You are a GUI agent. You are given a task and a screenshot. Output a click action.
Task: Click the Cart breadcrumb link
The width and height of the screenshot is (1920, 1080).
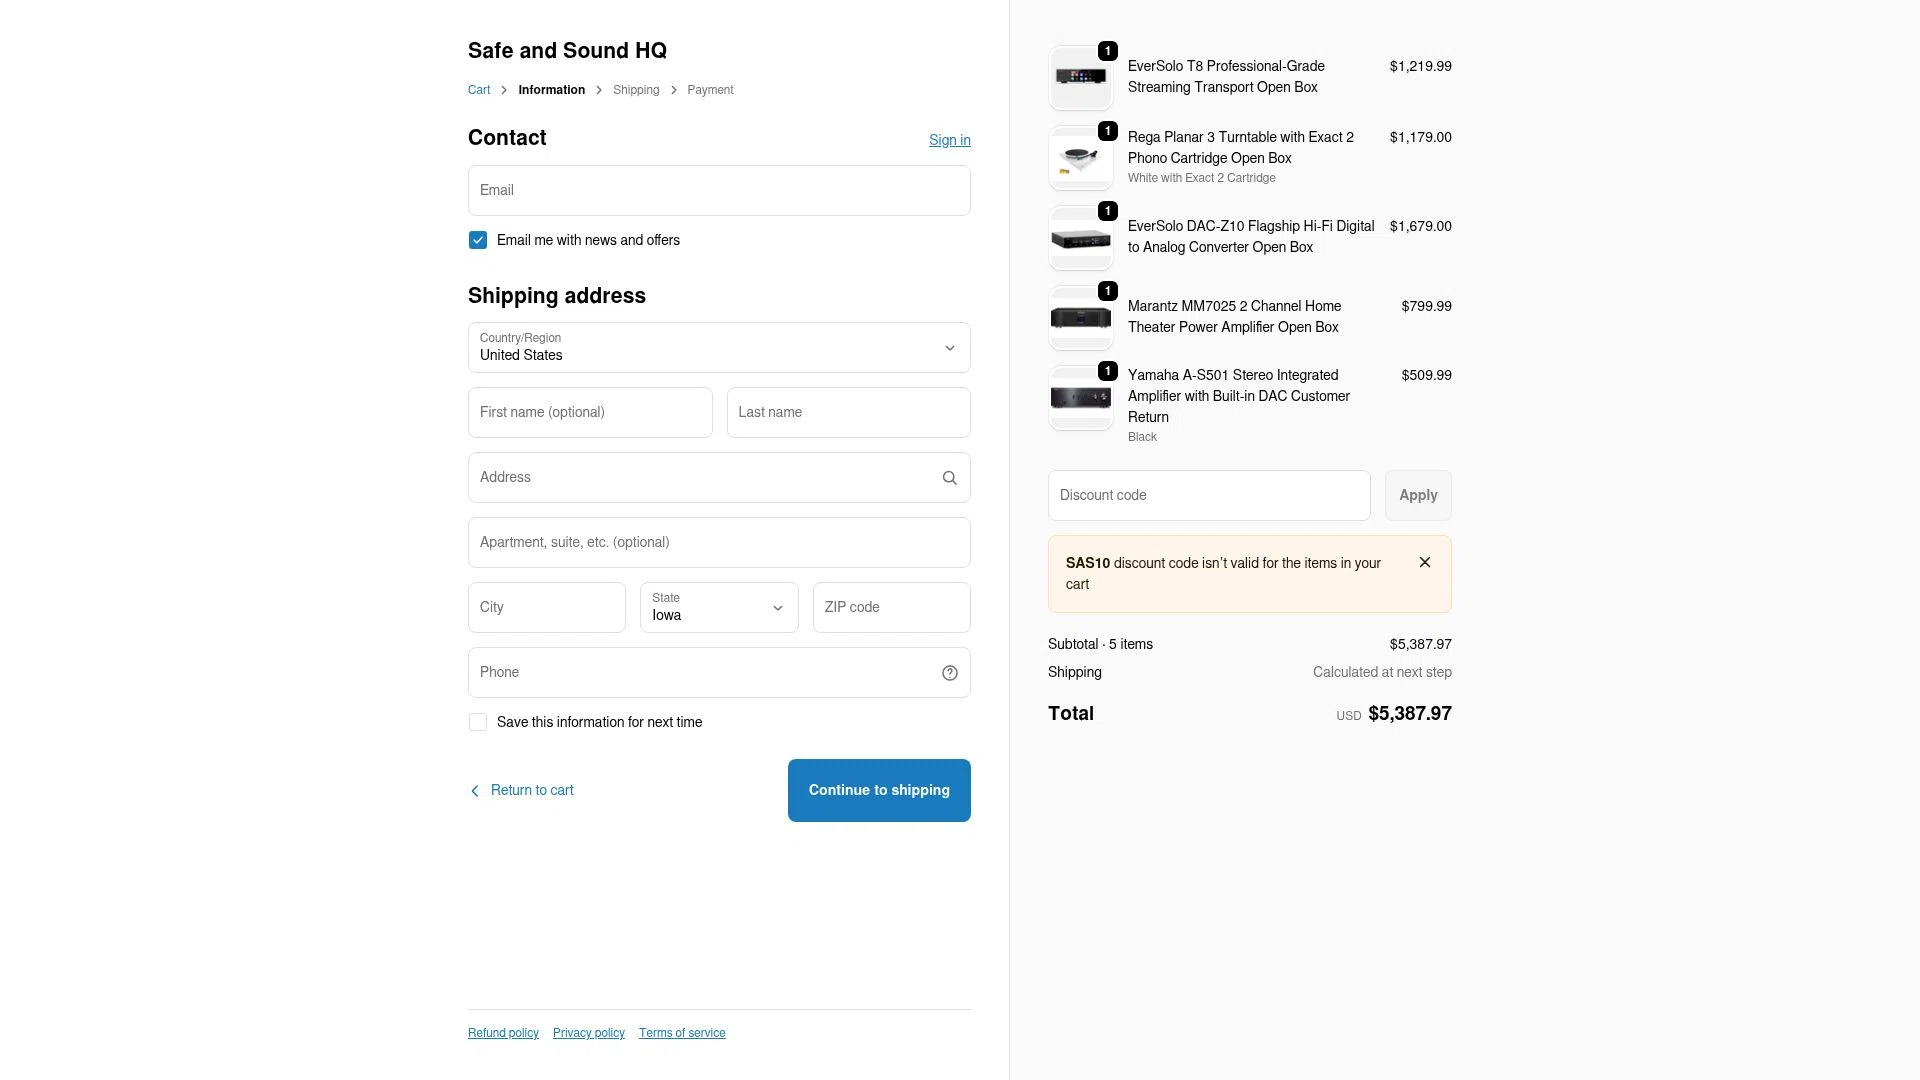(x=479, y=89)
